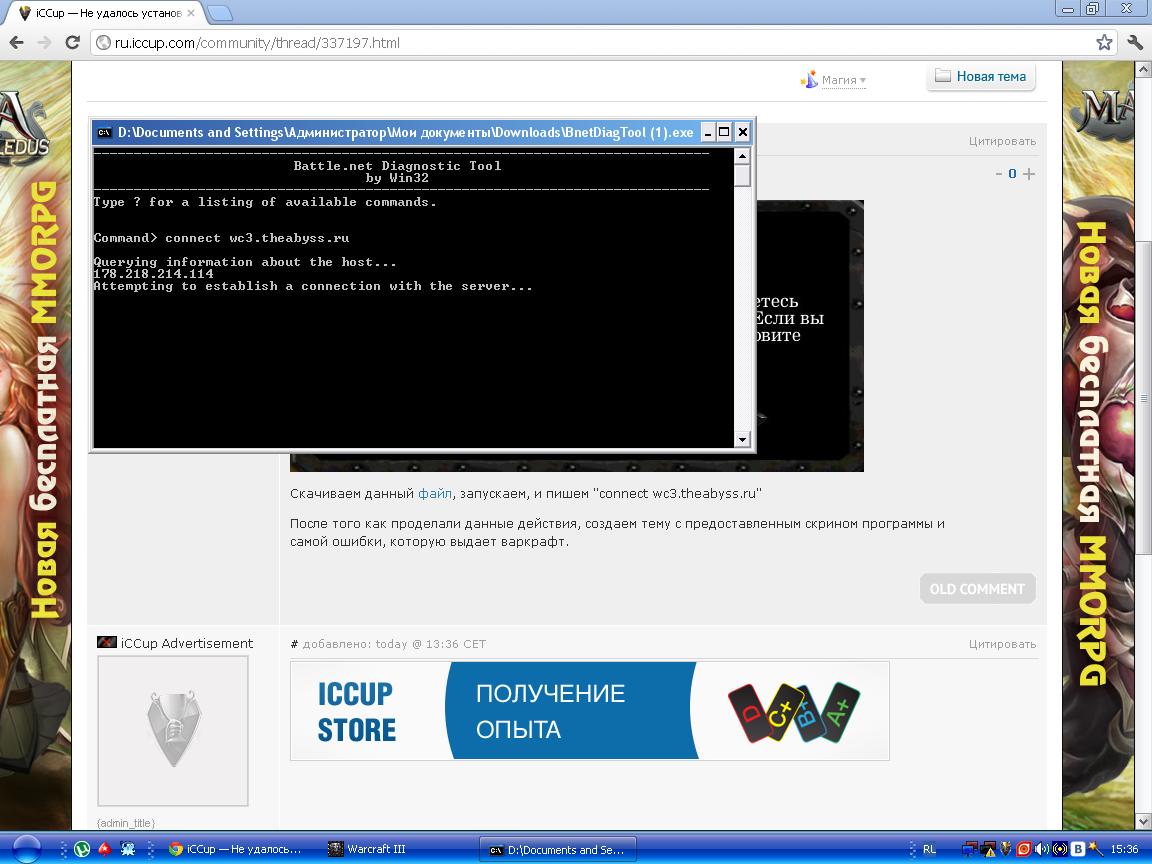Click the browser Forward arrow
The height and width of the screenshot is (864, 1152).
(x=44, y=43)
